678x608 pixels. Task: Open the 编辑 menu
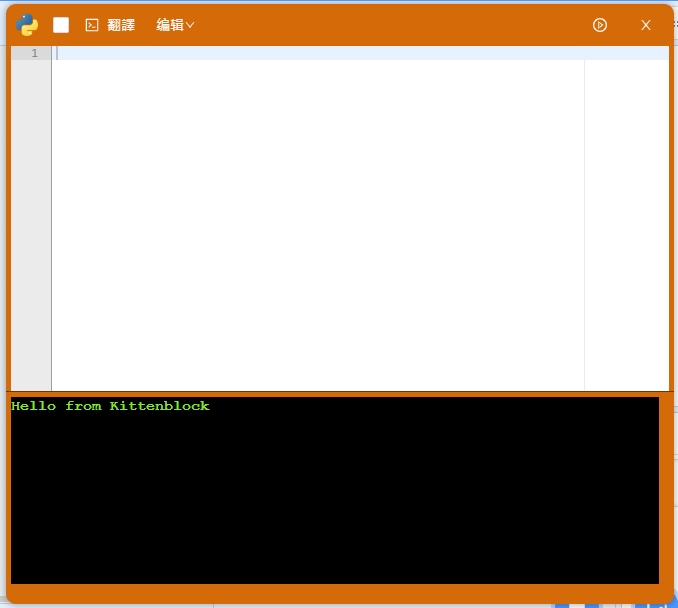click(x=170, y=25)
